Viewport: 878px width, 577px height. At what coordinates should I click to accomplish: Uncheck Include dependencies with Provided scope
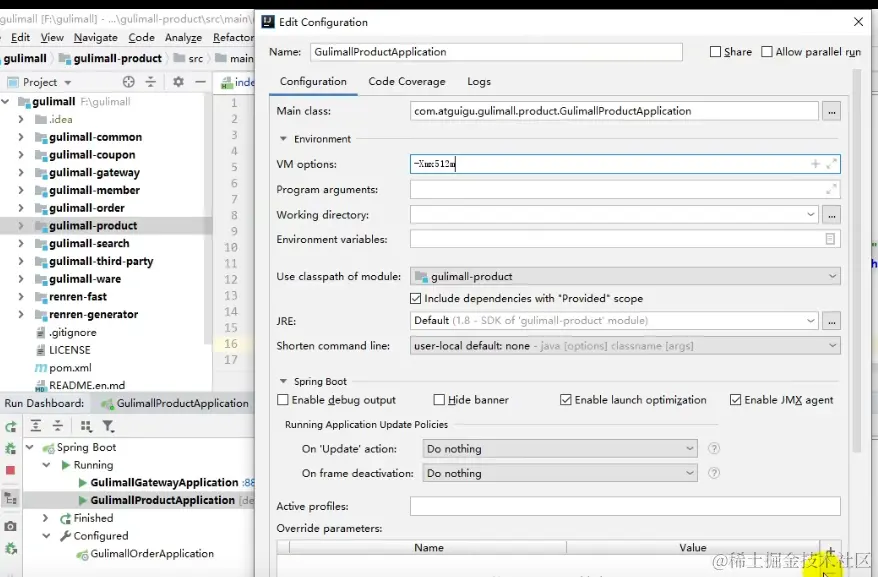[x=415, y=299]
